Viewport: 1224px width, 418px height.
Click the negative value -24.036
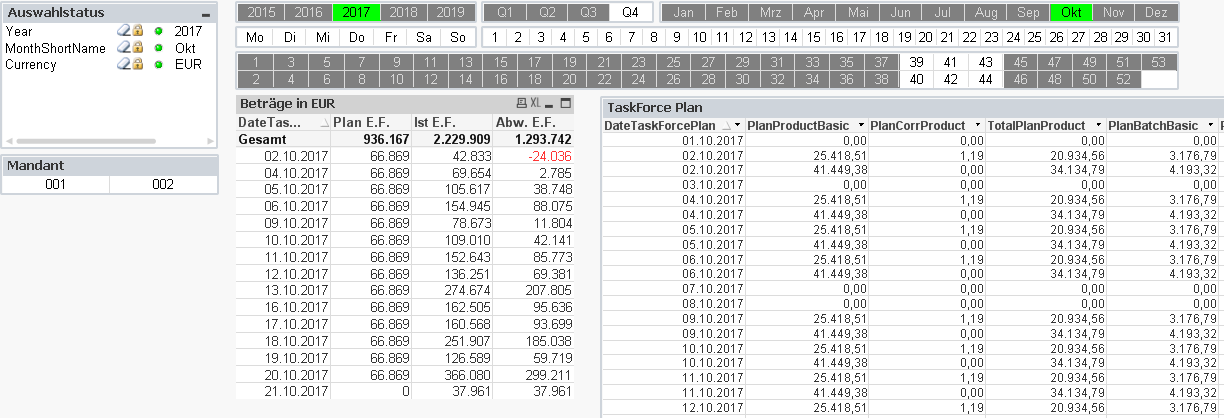tap(548, 156)
